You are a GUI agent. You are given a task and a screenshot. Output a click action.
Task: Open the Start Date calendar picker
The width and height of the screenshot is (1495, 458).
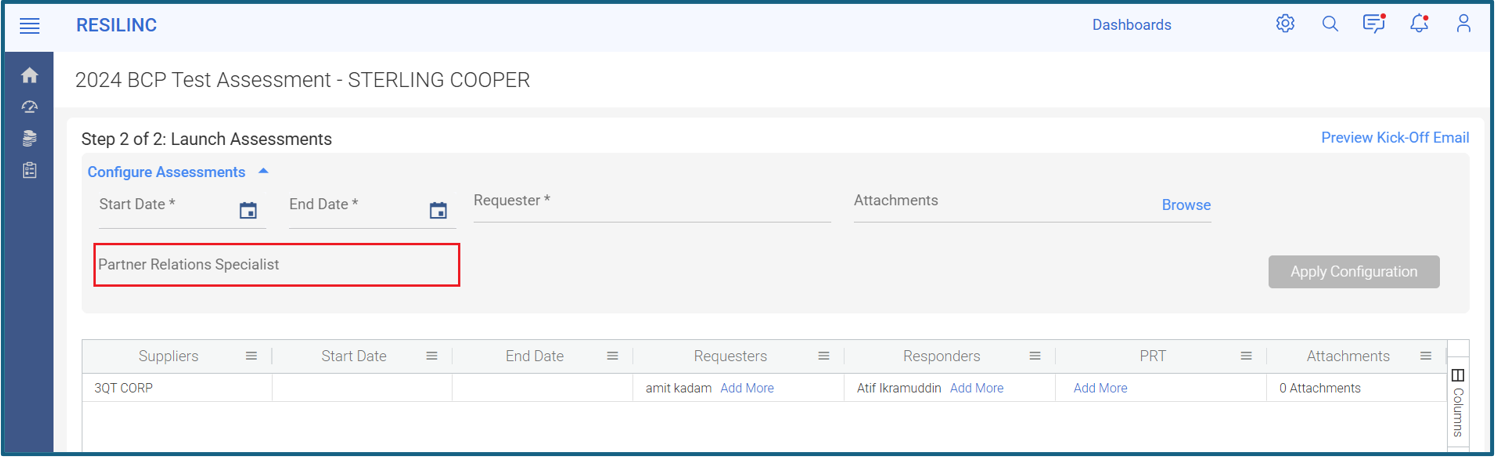point(248,210)
